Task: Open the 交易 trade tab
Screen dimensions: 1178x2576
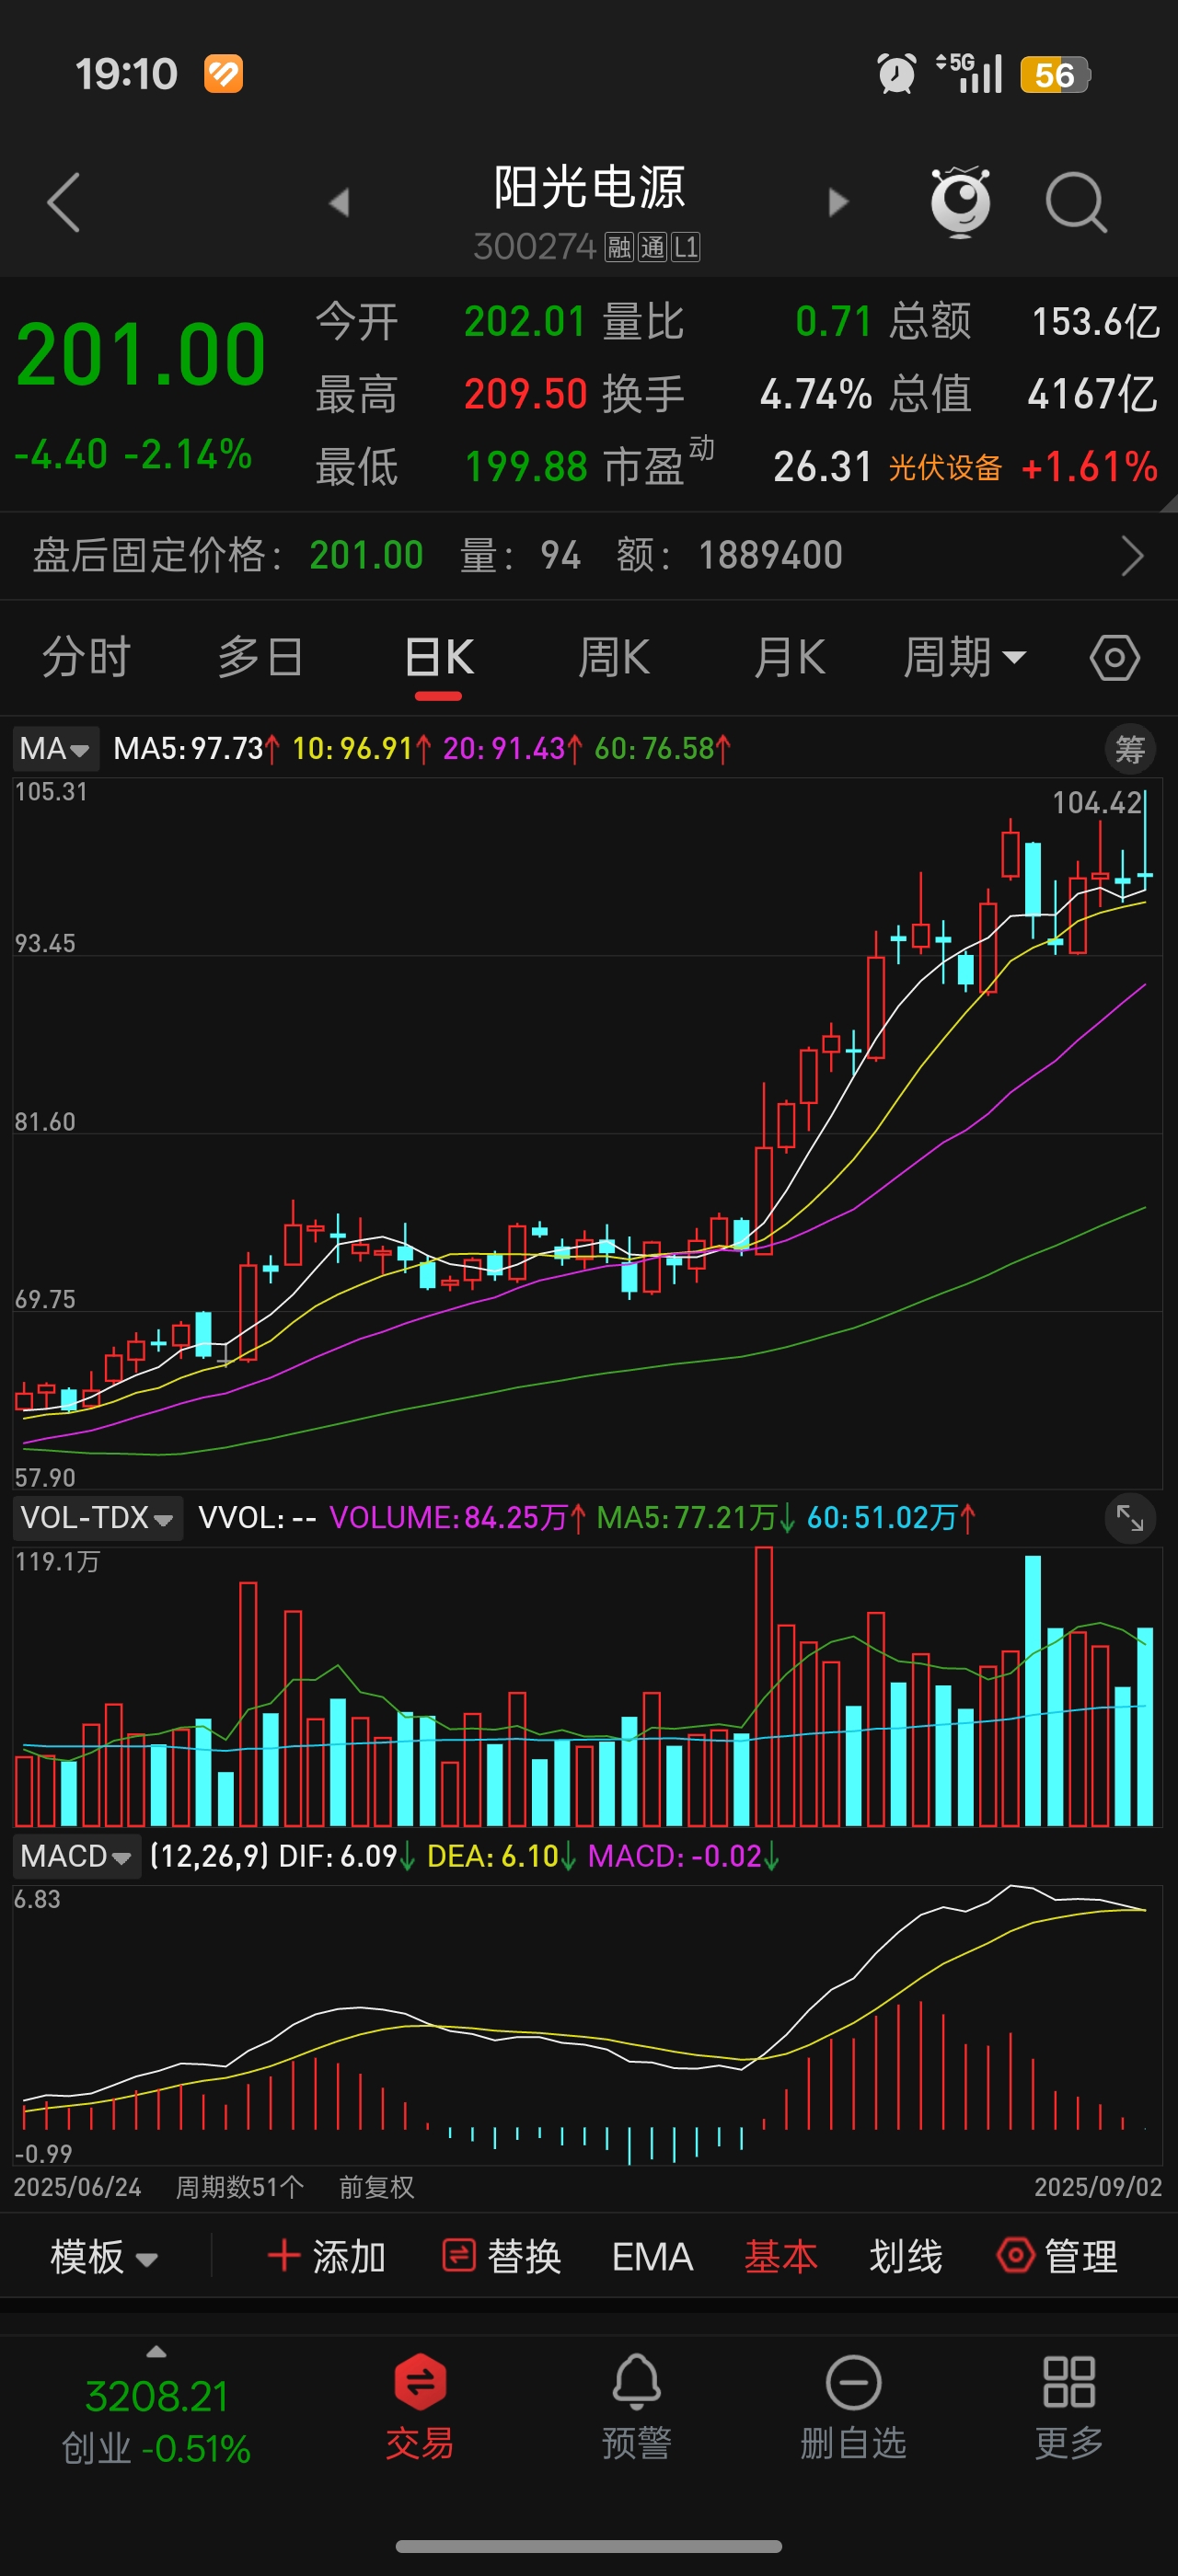Action: (x=420, y=2406)
